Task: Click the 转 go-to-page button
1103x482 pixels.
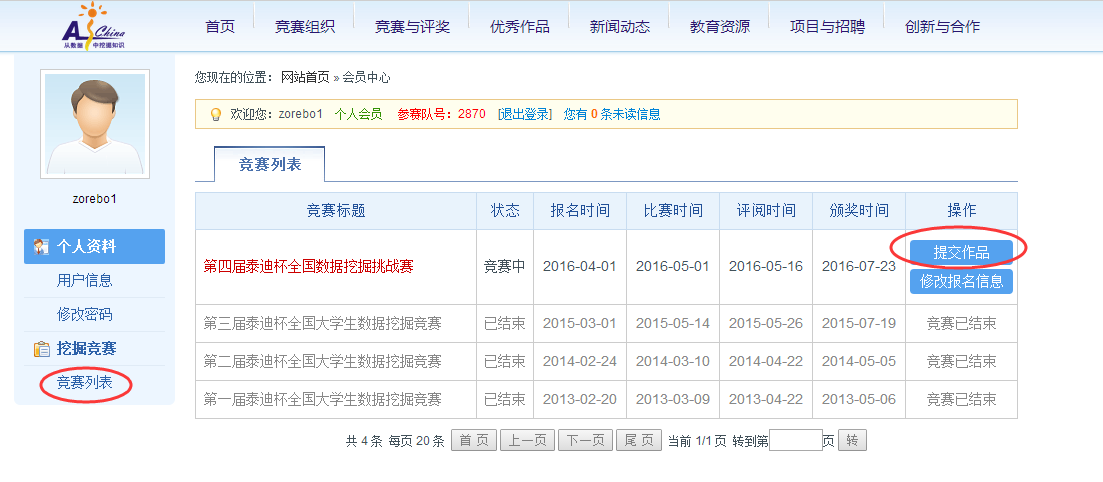Action: coord(853,440)
